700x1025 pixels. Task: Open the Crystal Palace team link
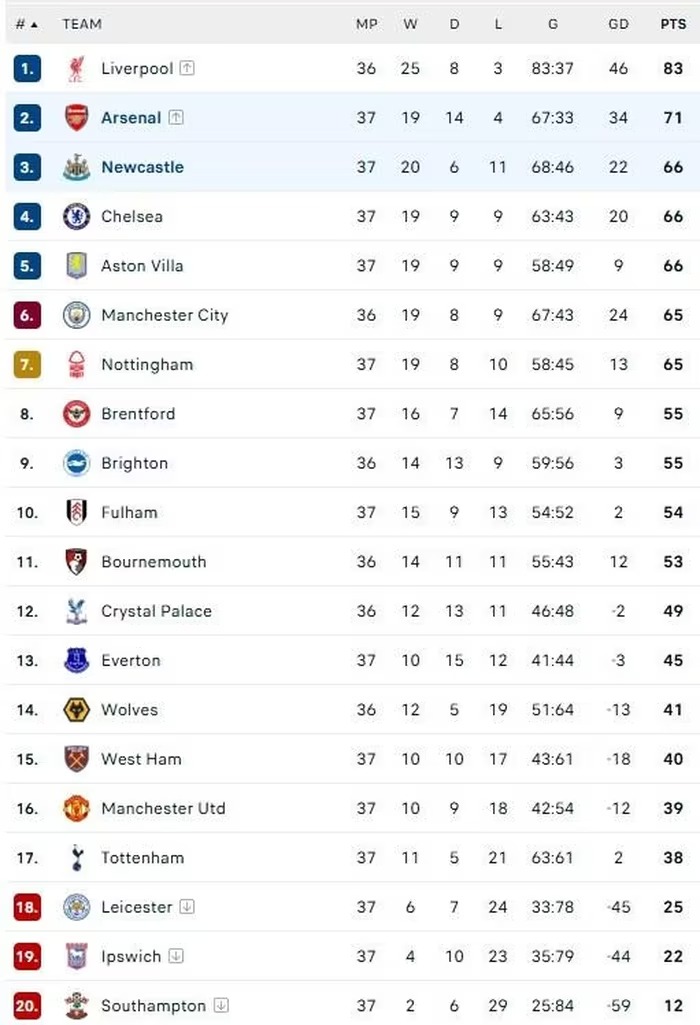click(156, 611)
